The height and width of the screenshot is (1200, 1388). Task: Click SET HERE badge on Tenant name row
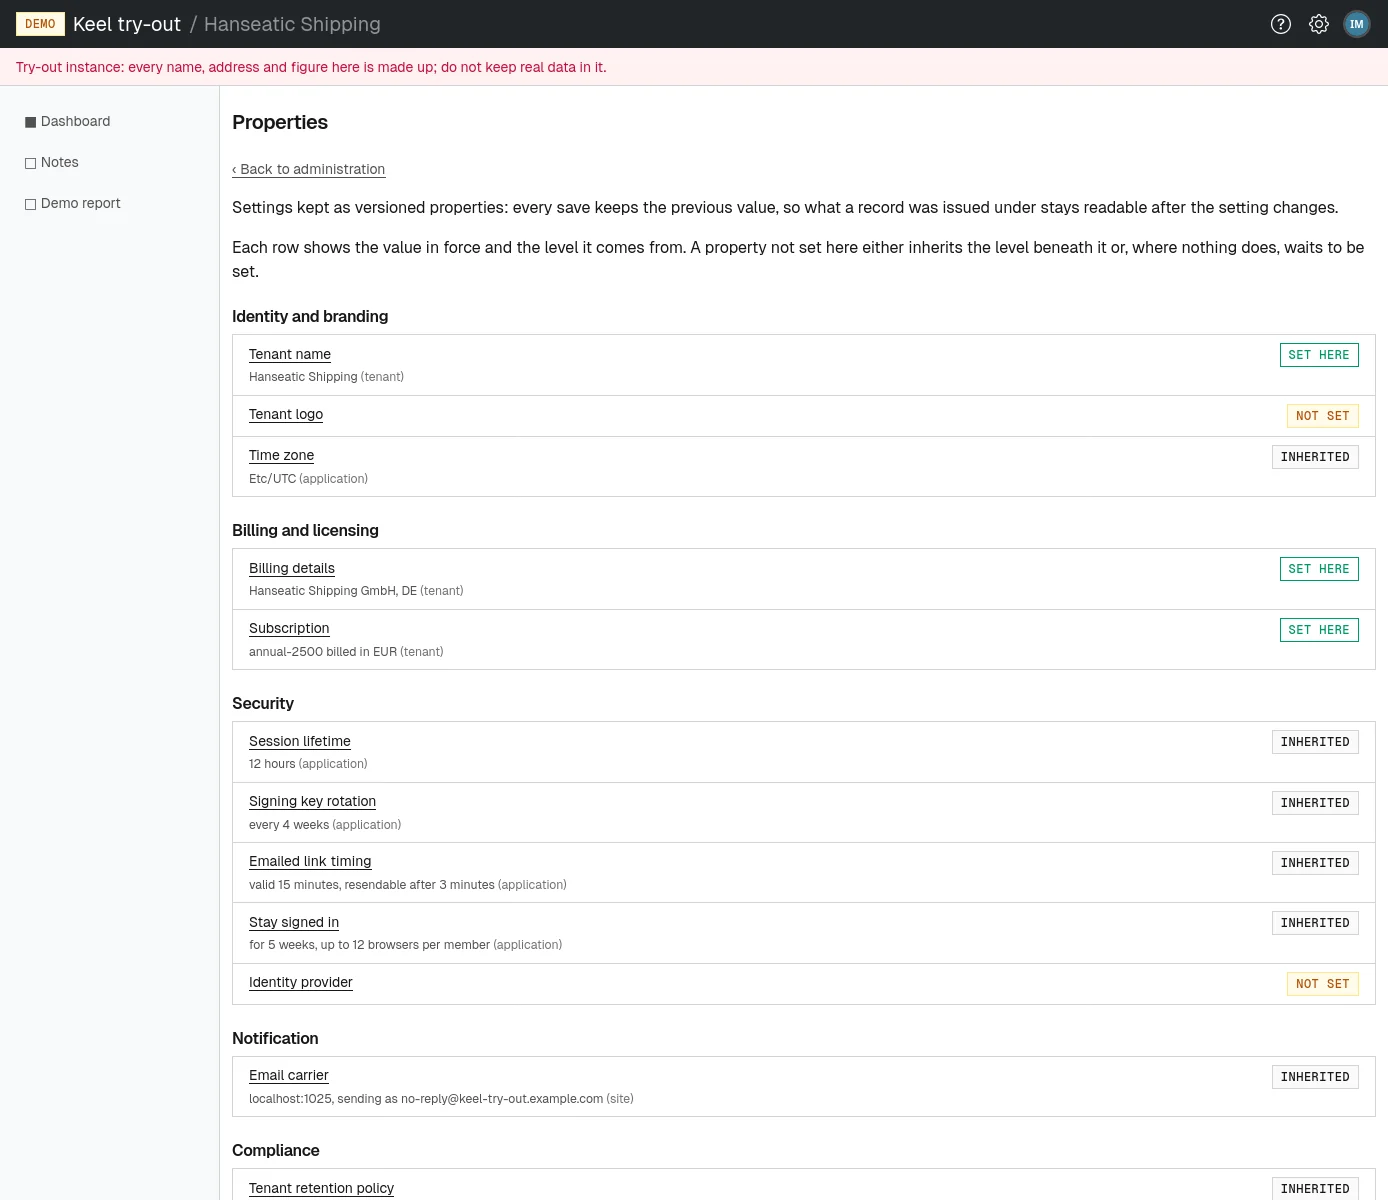[1319, 355]
